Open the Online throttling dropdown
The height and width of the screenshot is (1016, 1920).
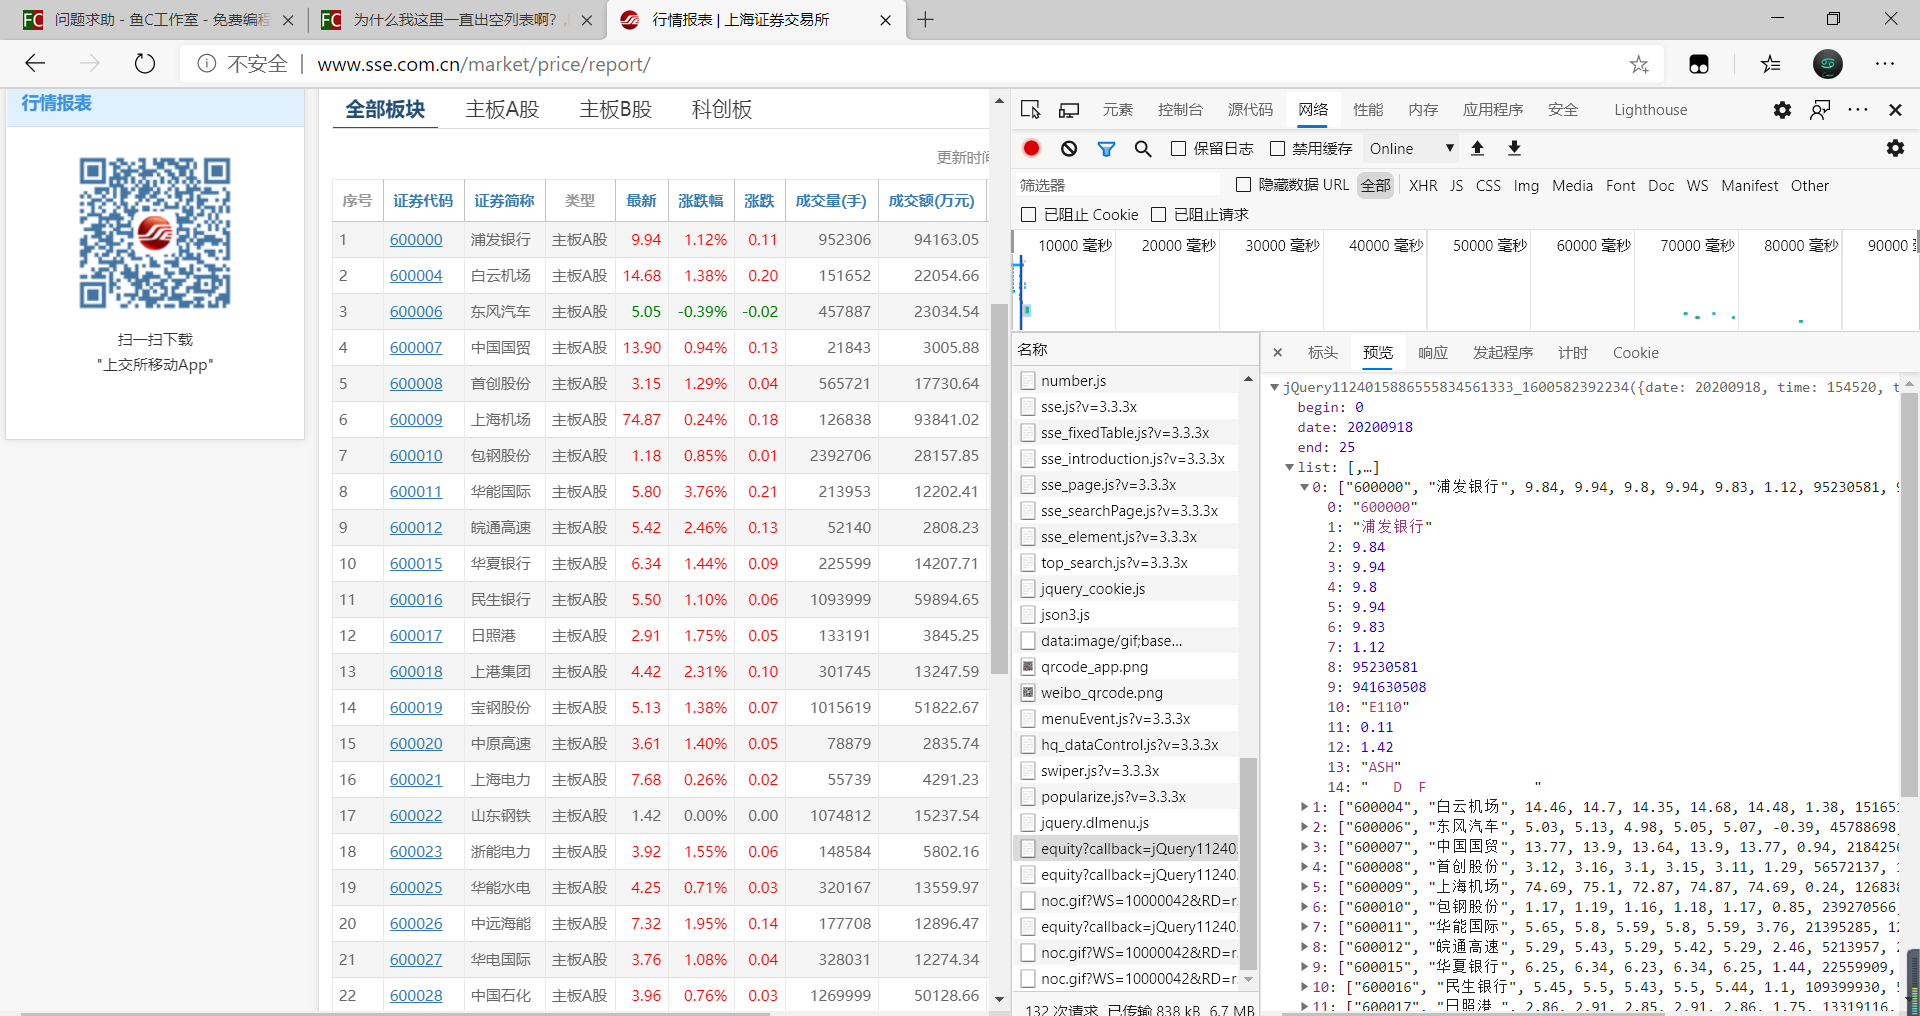(x=1411, y=149)
